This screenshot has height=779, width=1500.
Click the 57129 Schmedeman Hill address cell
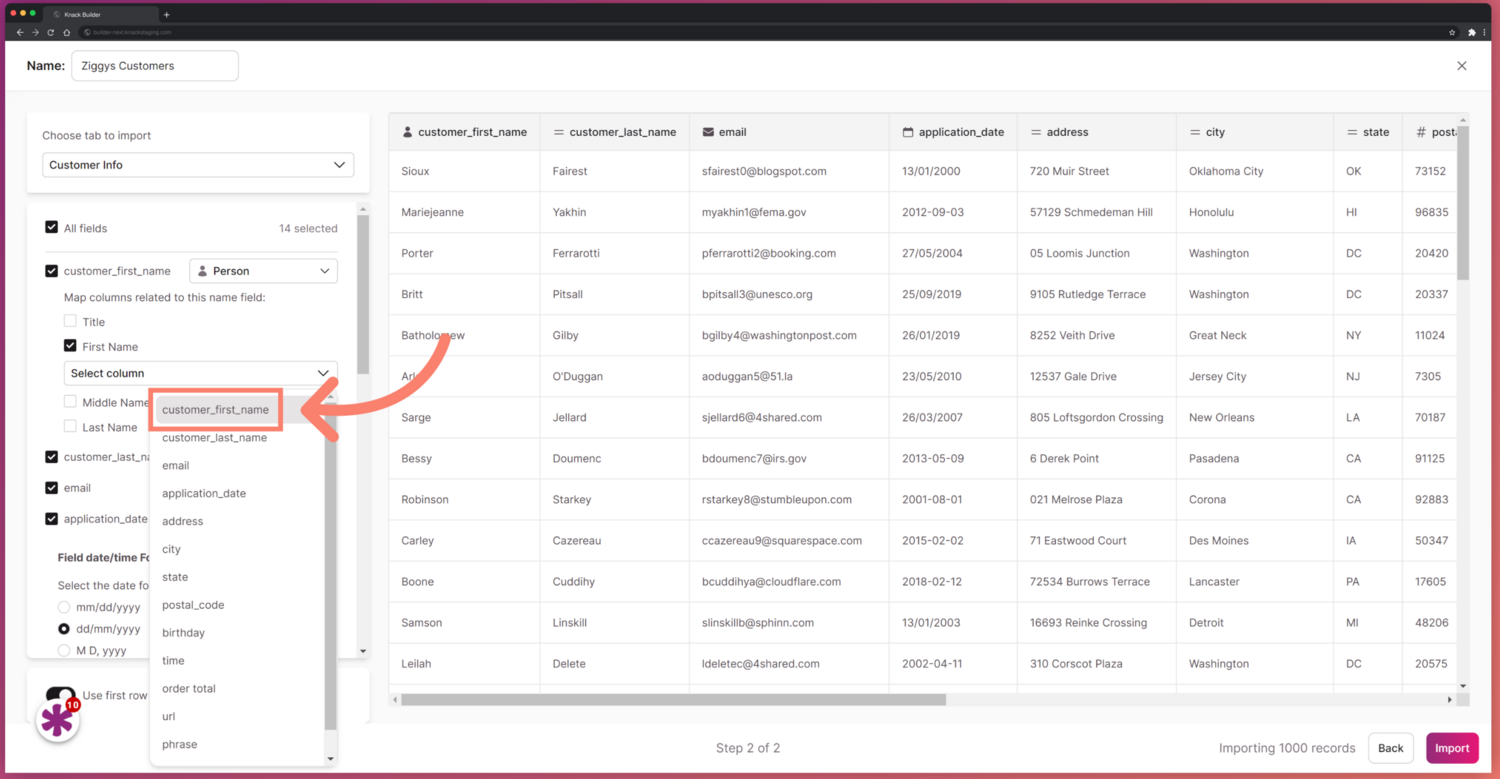(x=1097, y=212)
